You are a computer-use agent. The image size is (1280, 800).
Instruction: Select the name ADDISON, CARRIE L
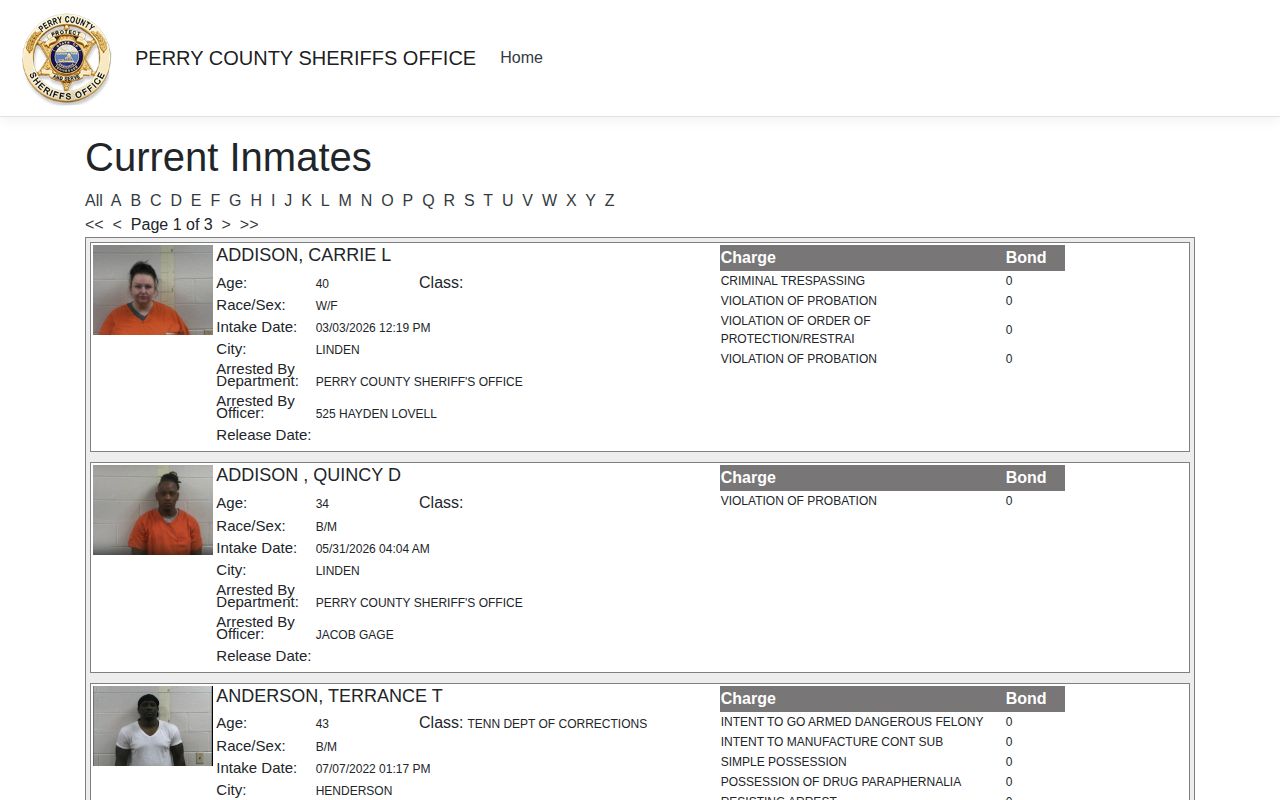pyautogui.click(x=304, y=255)
